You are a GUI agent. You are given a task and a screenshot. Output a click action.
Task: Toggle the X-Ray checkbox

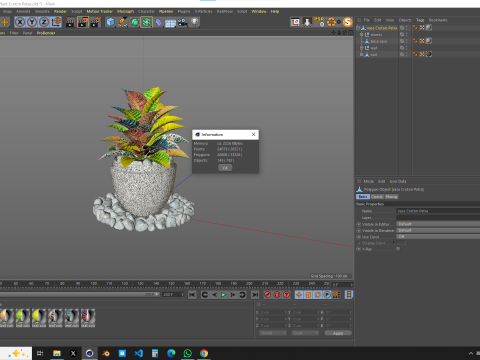pyautogui.click(x=398, y=249)
